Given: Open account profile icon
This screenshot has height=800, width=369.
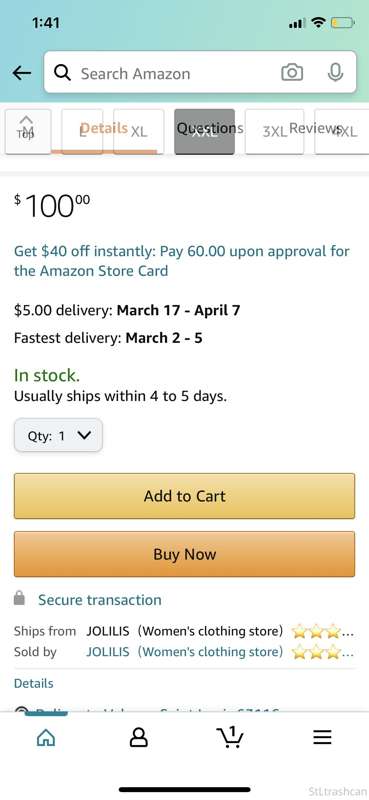Looking at the screenshot, I should coord(138,737).
